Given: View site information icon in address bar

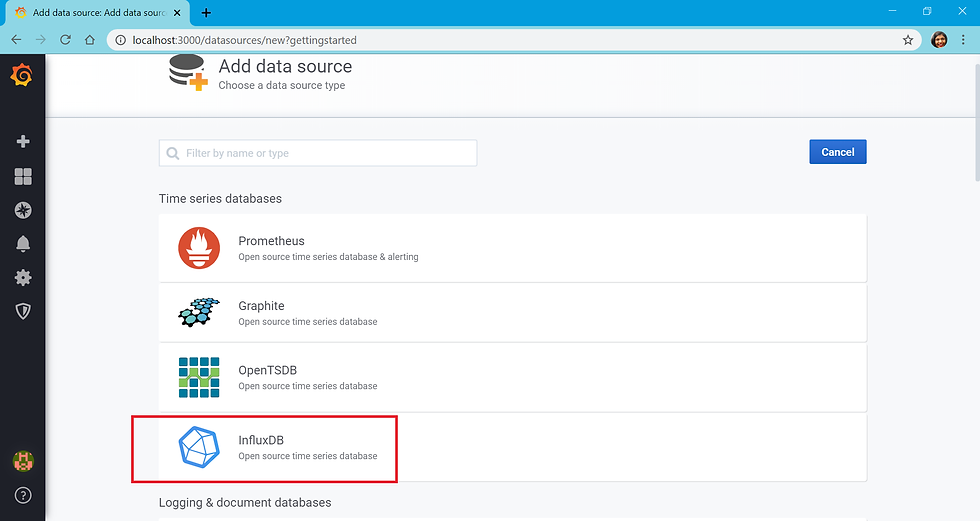Looking at the screenshot, I should click(121, 40).
